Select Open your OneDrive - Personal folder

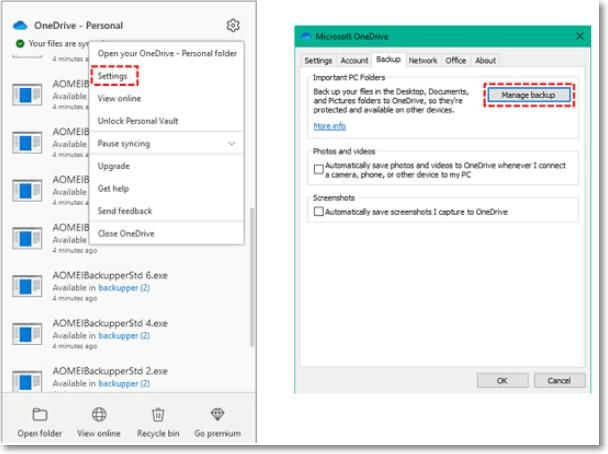coord(167,54)
